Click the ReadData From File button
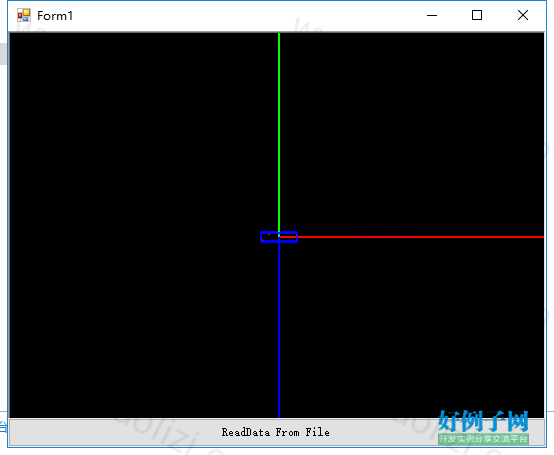Screen dimensions: 554x455 [x=277, y=432]
